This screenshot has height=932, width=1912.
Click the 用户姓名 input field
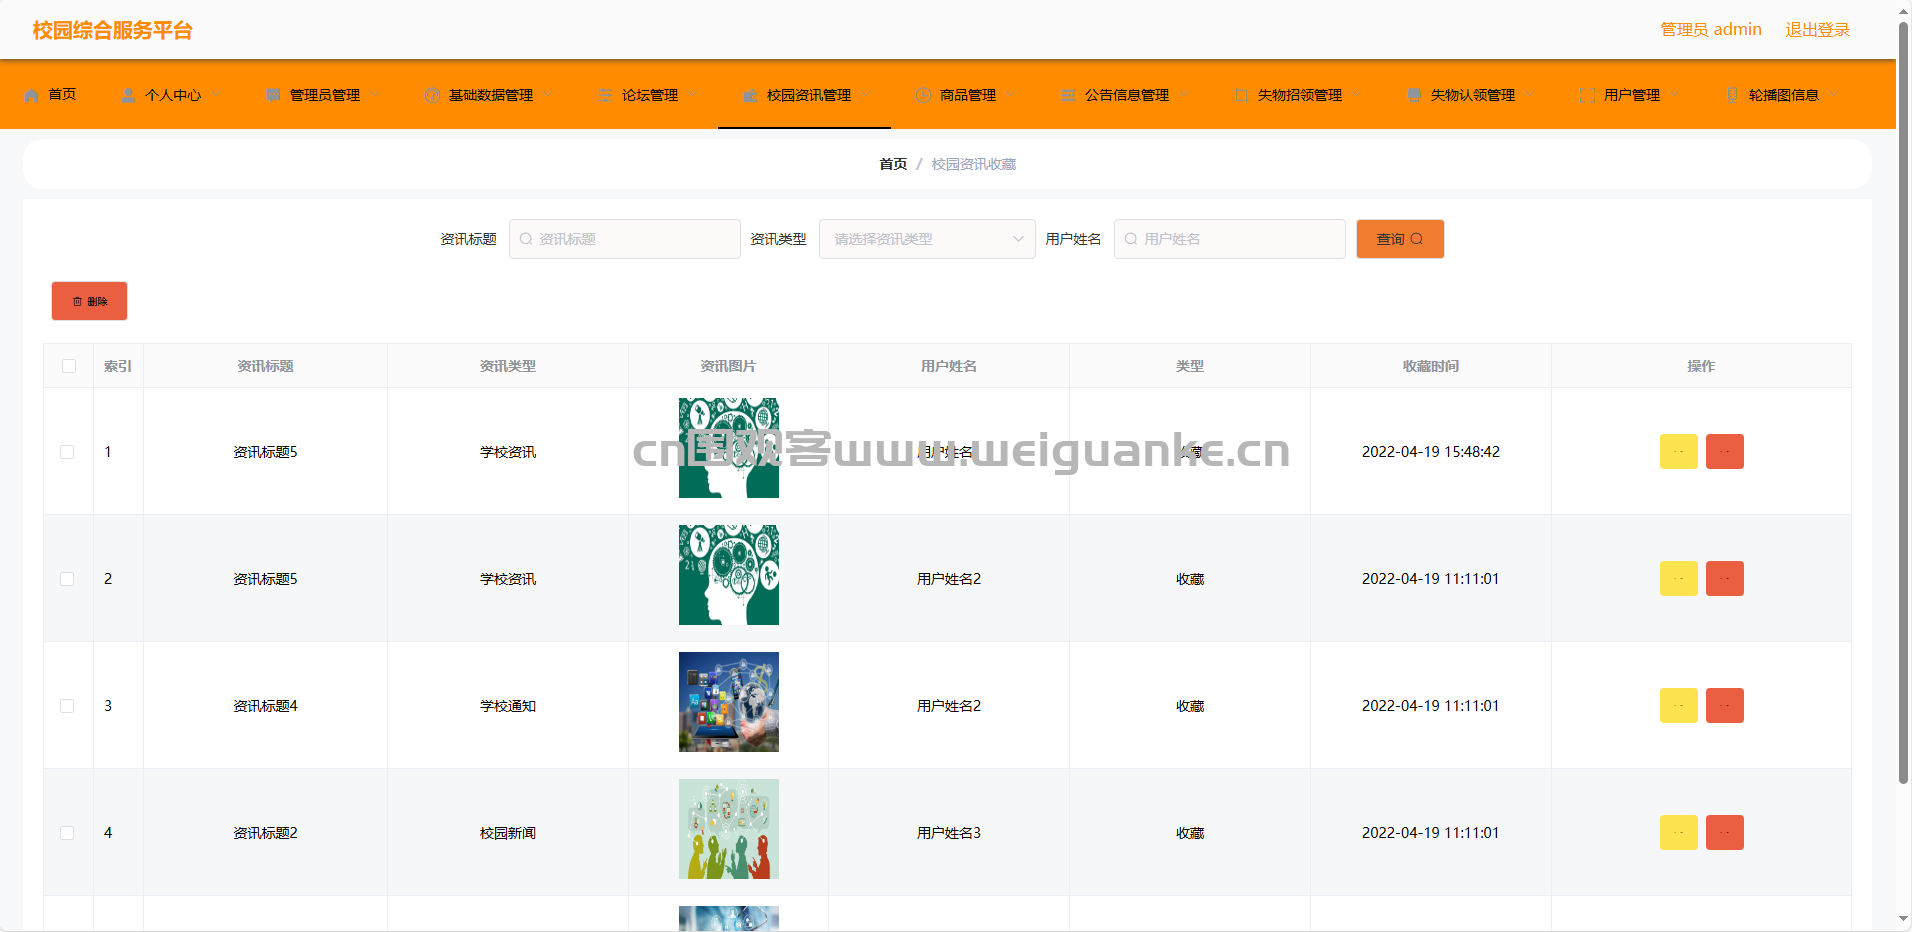click(x=1230, y=239)
